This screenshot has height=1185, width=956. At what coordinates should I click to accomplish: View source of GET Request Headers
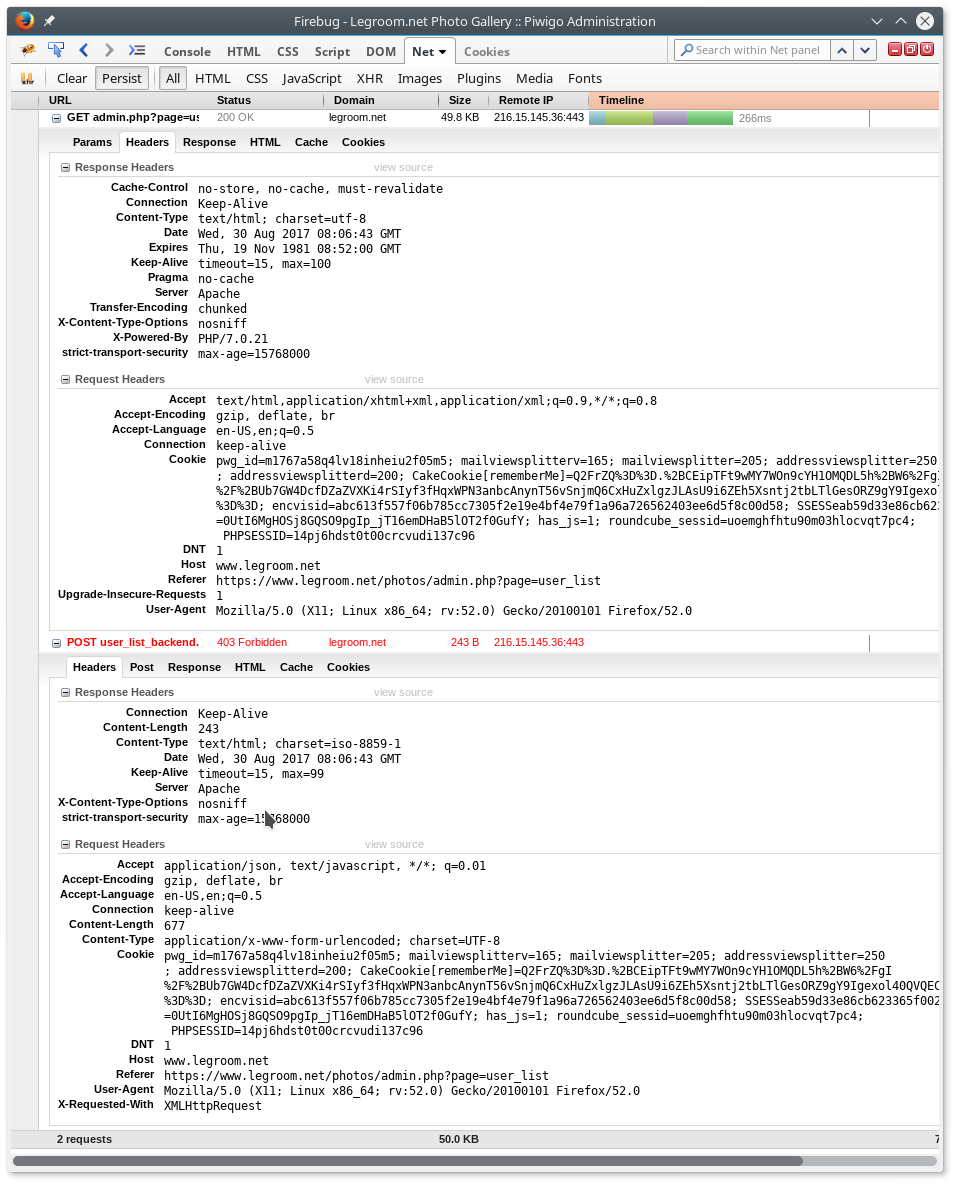pos(394,379)
